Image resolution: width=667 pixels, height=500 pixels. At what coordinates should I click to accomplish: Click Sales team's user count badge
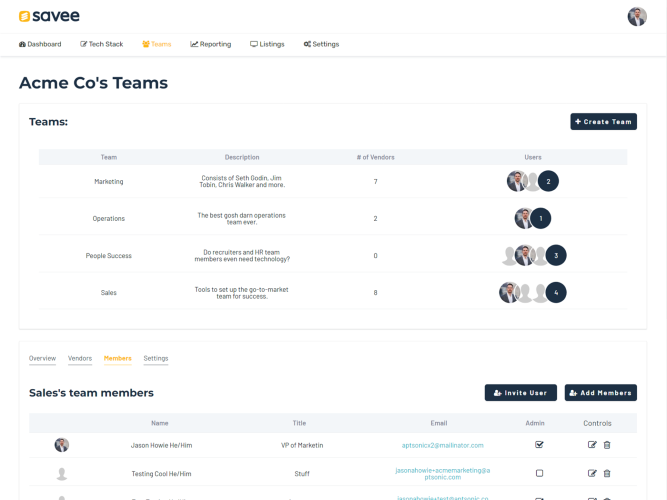556,293
